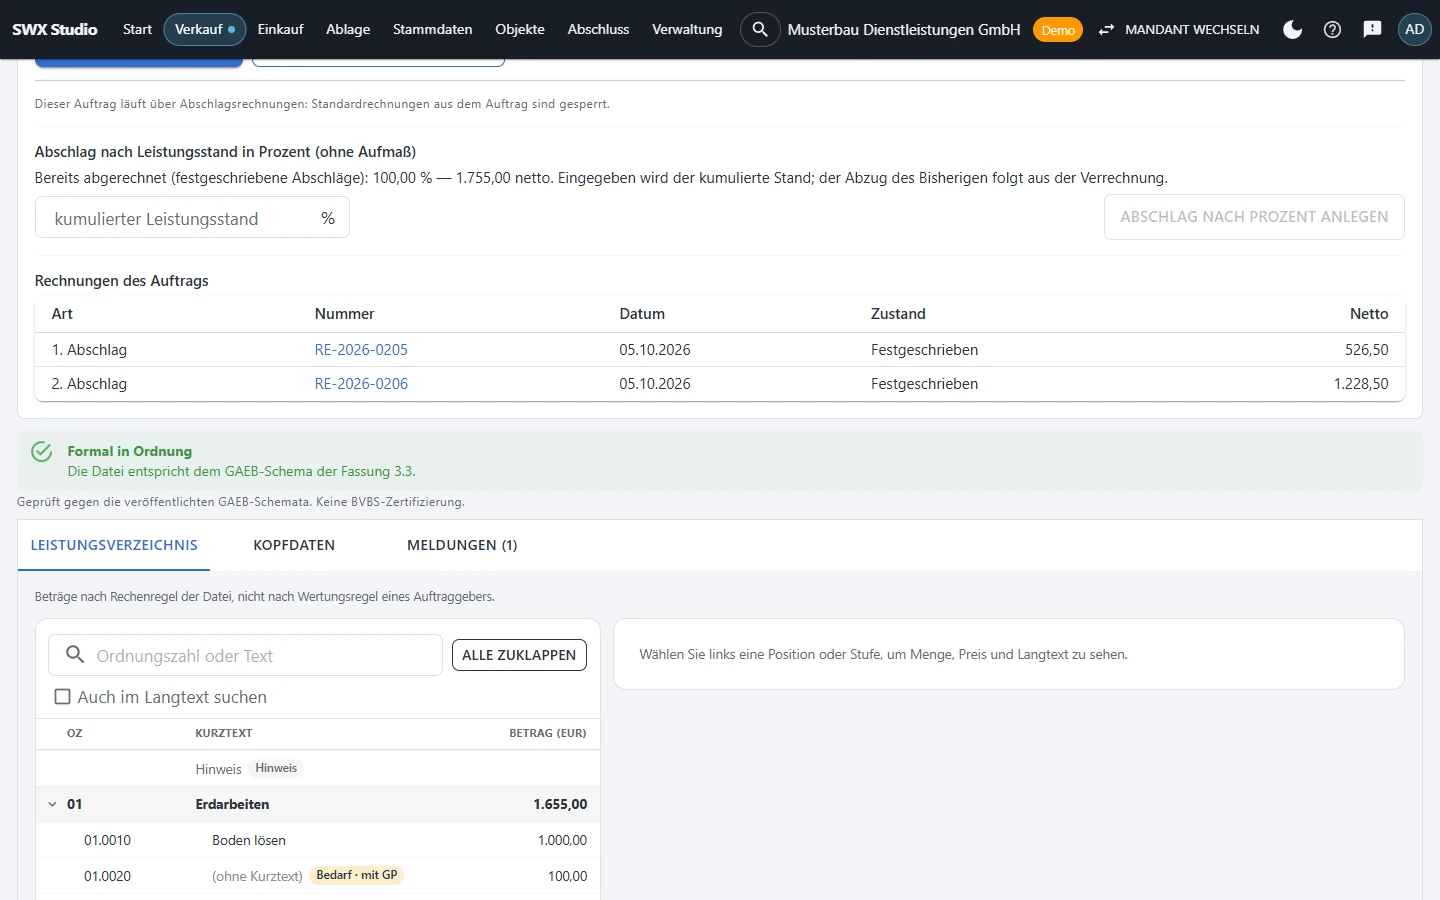Image resolution: width=1440 pixels, height=900 pixels.
Task: Open help via the question mark icon
Action: pyautogui.click(x=1332, y=29)
